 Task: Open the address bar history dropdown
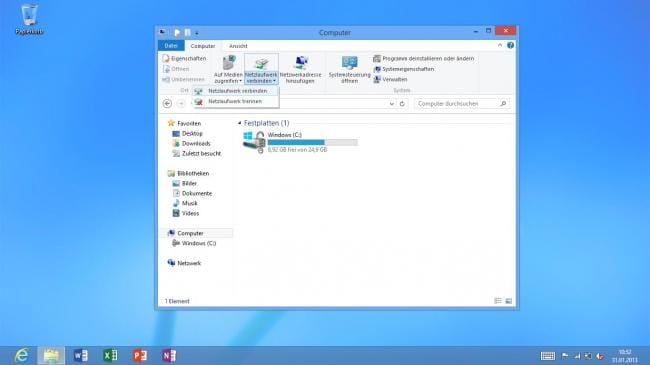click(392, 104)
